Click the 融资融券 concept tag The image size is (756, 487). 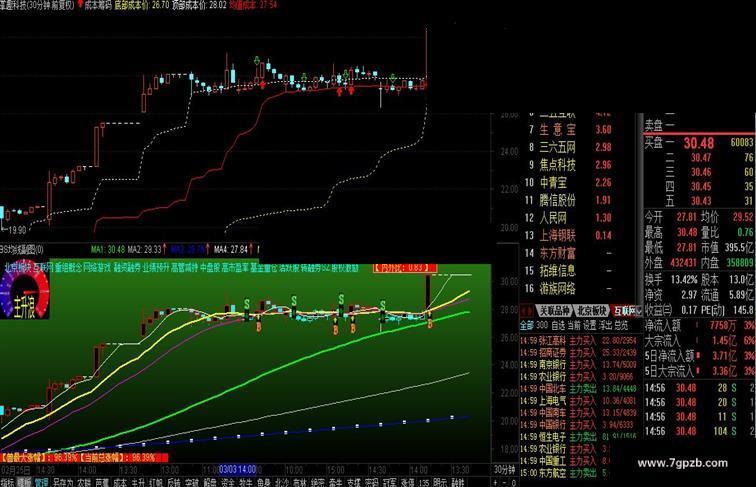click(126, 268)
